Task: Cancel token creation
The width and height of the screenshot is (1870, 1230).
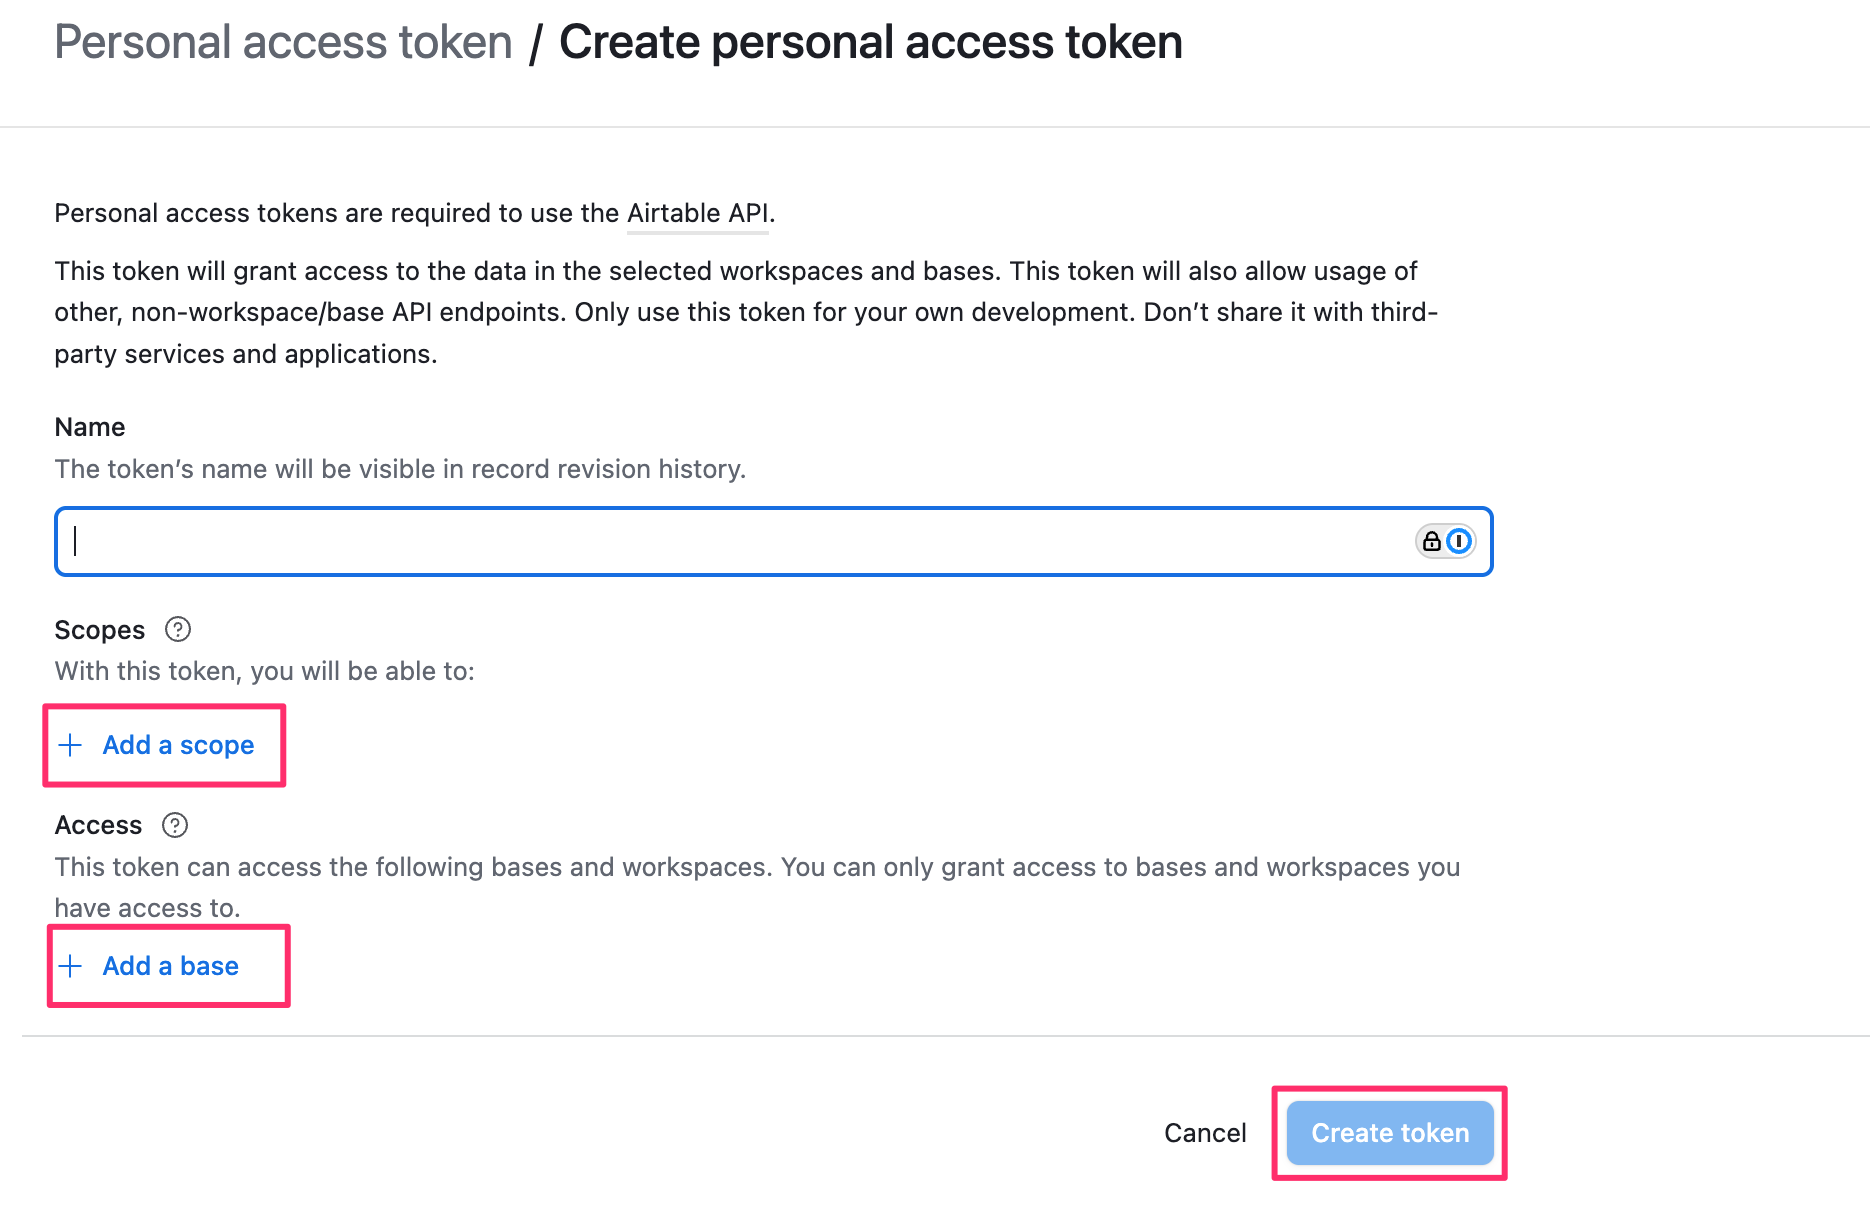Action: 1205,1133
